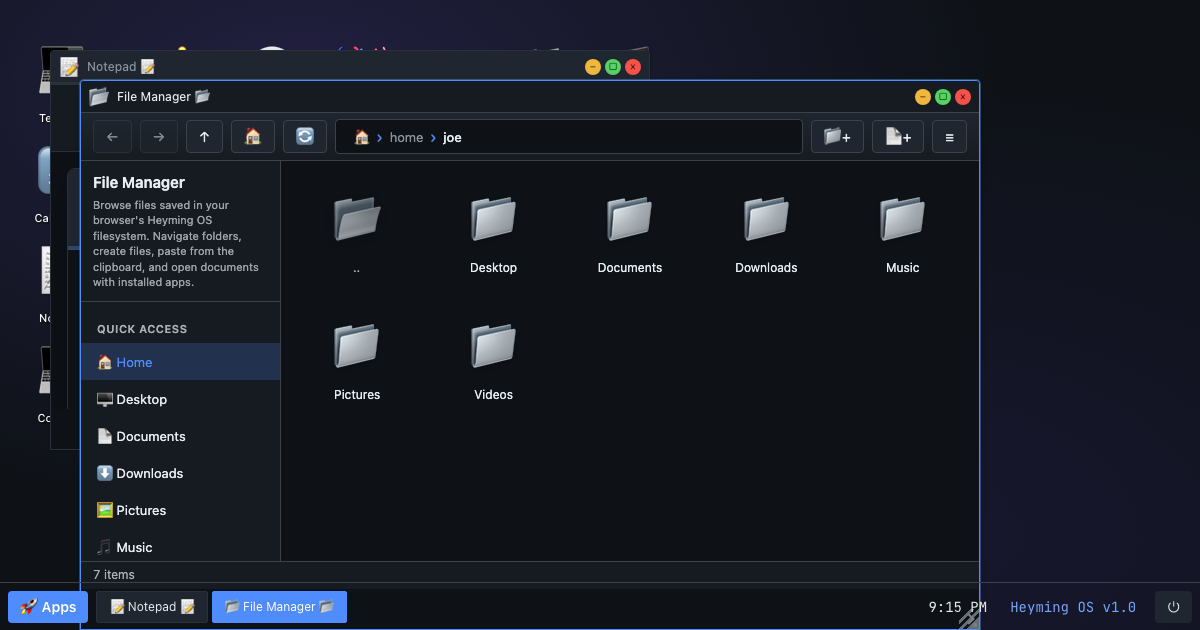Viewport: 1200px width, 630px height.
Task: Click the File Manager window title icon
Action: coord(99,96)
